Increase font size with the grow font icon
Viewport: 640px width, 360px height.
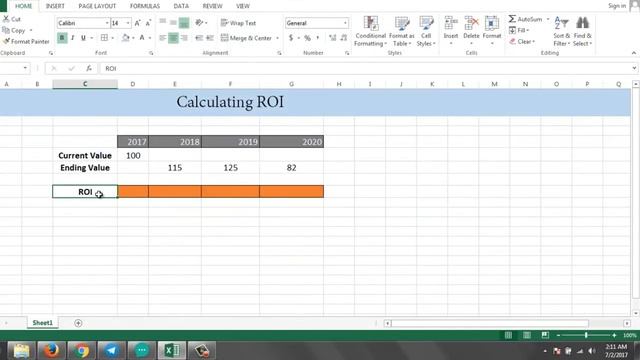pyautogui.click(x=138, y=23)
